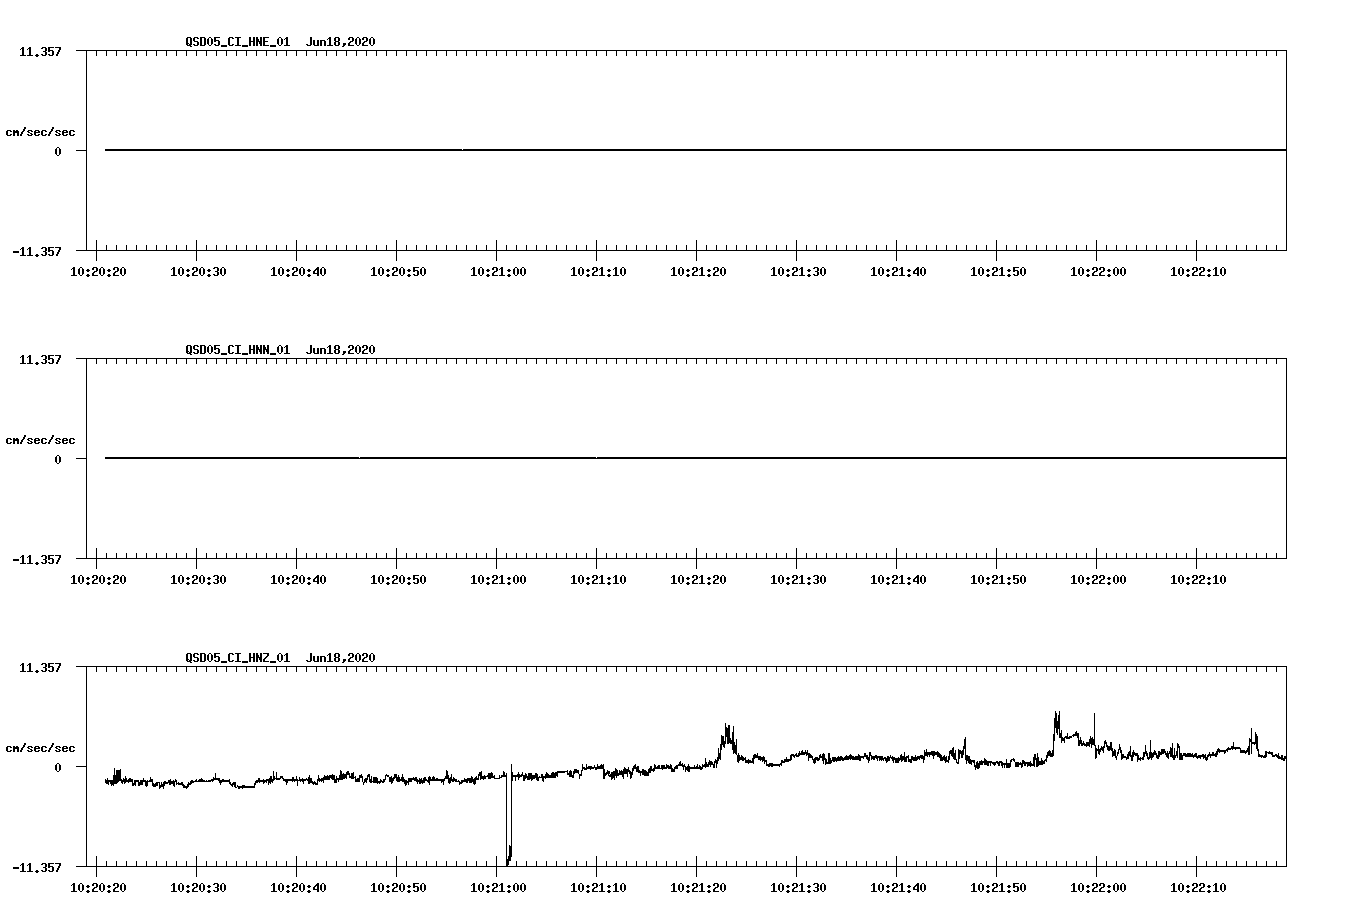This screenshot has width=1358, height=924.
Task: Click the 10:21:10 time label under HNN plot
Action: (598, 580)
